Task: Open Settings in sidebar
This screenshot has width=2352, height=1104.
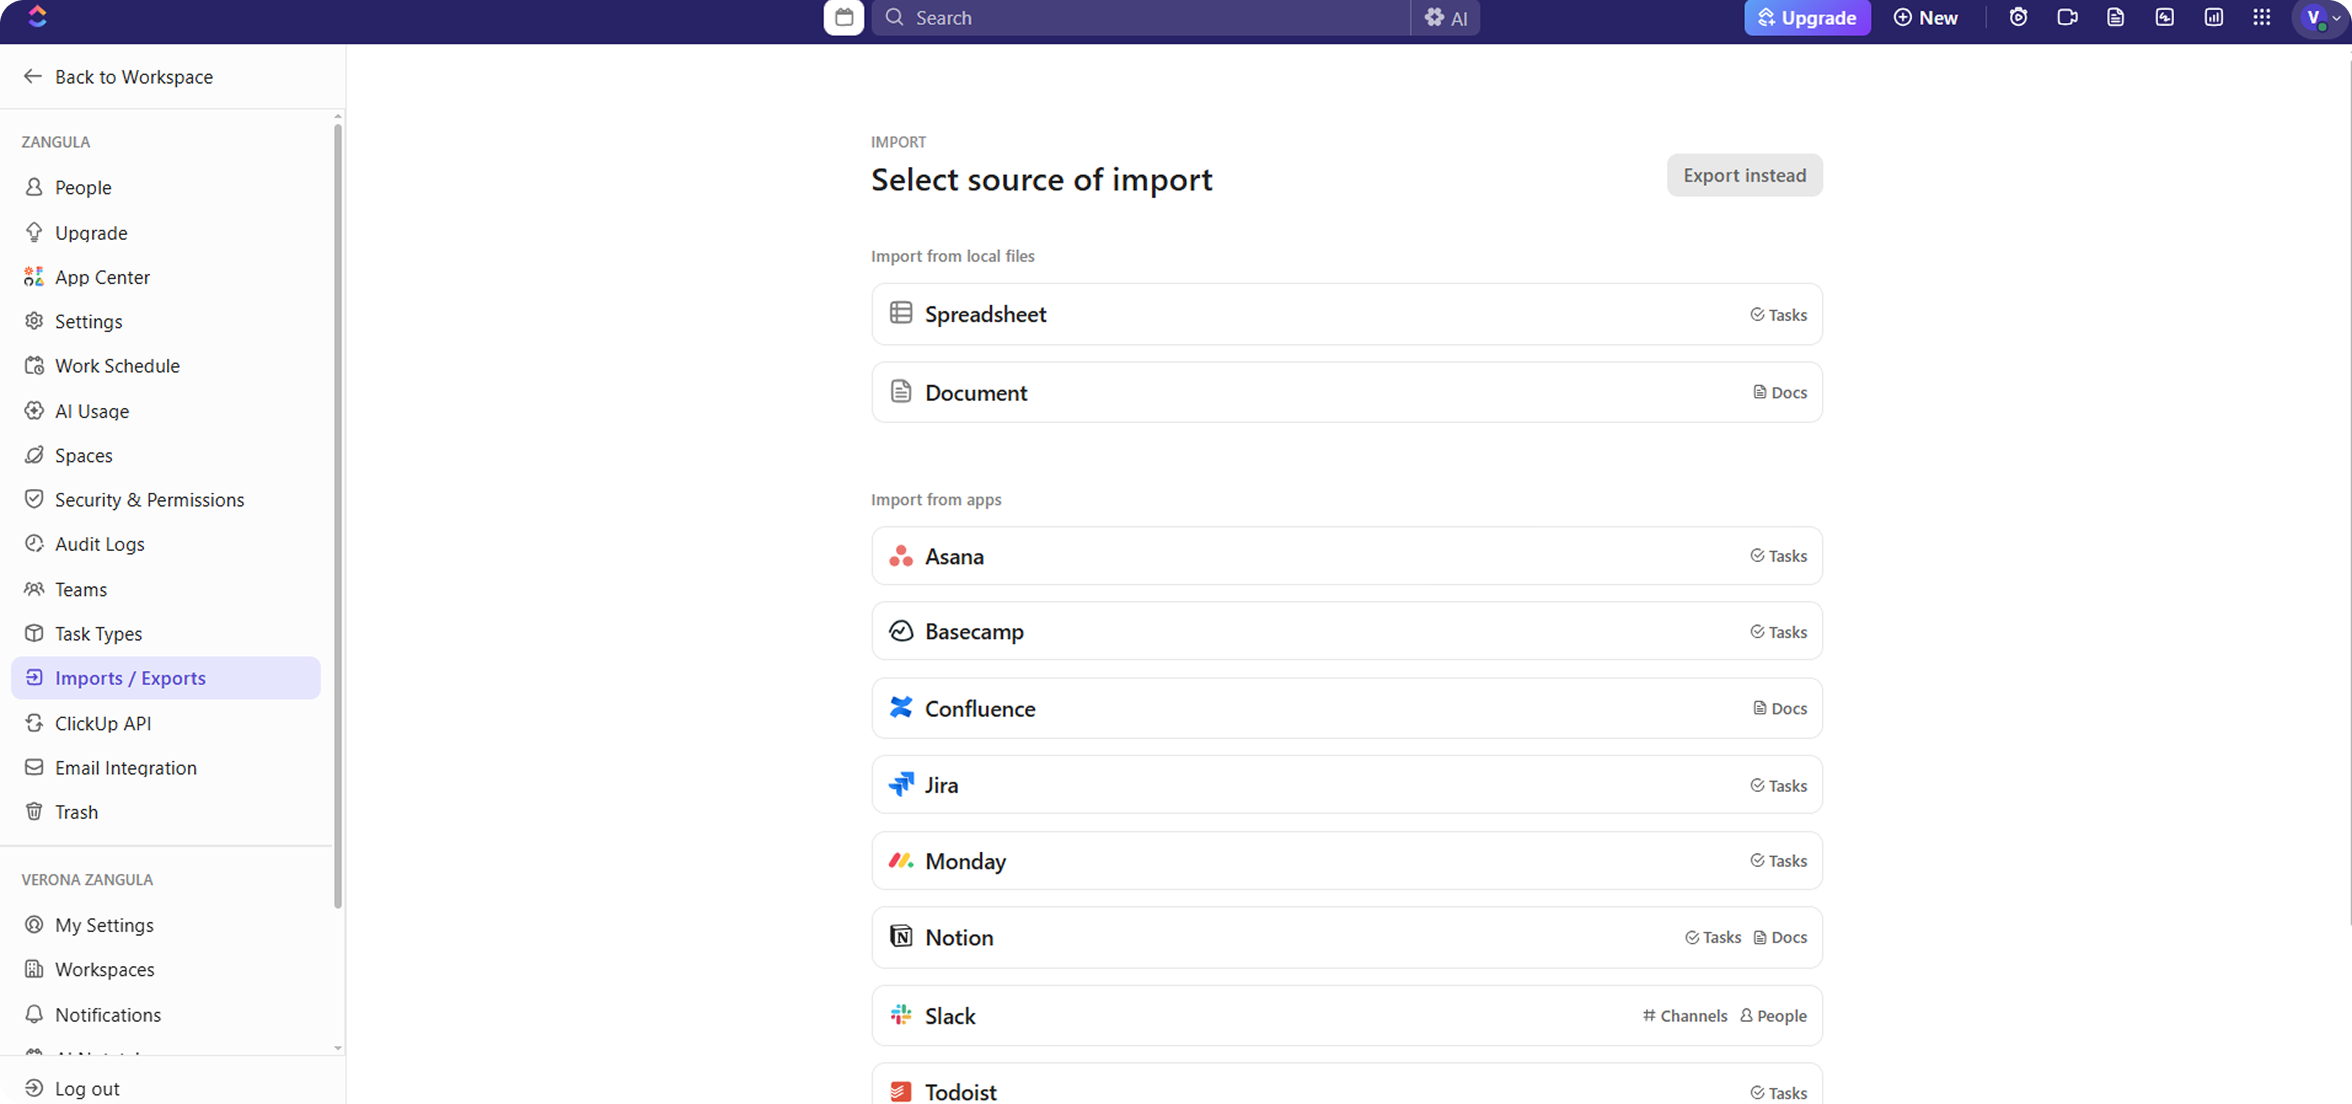Action: pyautogui.click(x=166, y=322)
